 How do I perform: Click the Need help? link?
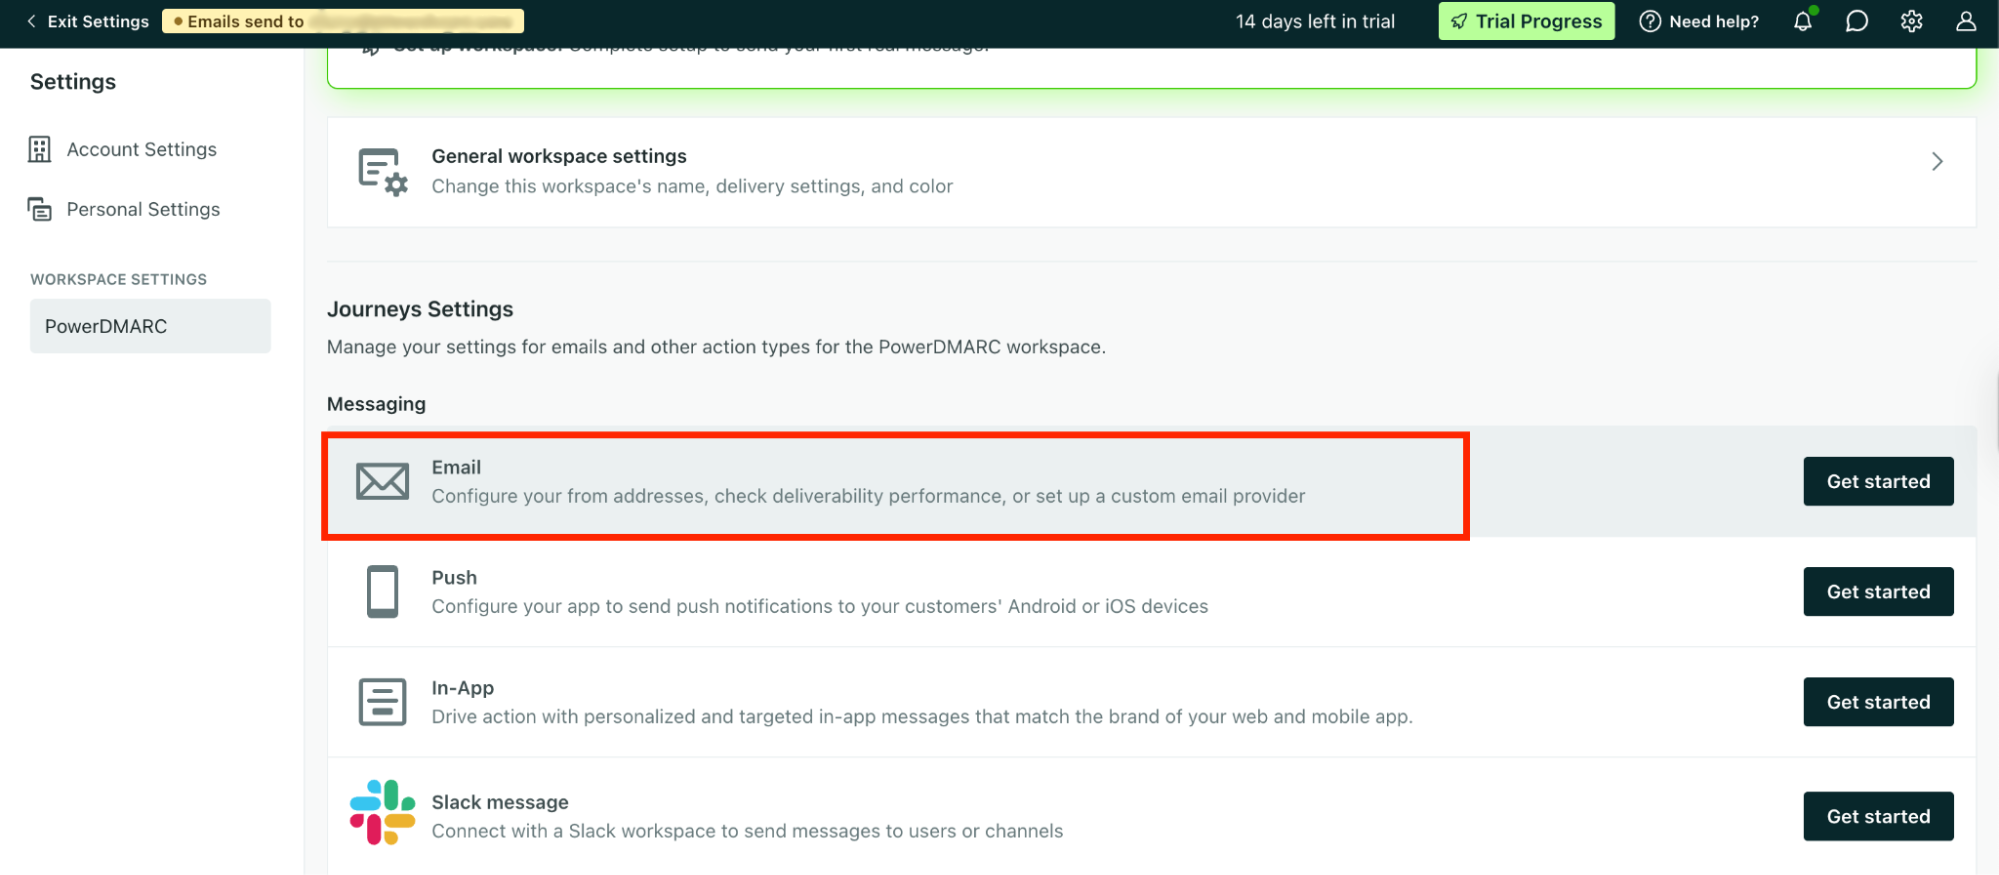pyautogui.click(x=1699, y=21)
